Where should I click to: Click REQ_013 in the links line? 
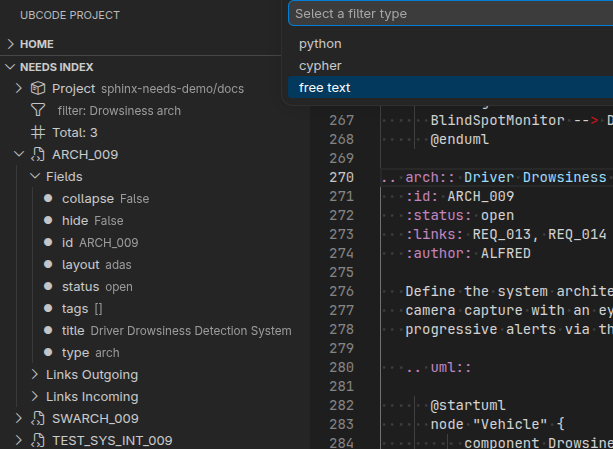pos(502,234)
